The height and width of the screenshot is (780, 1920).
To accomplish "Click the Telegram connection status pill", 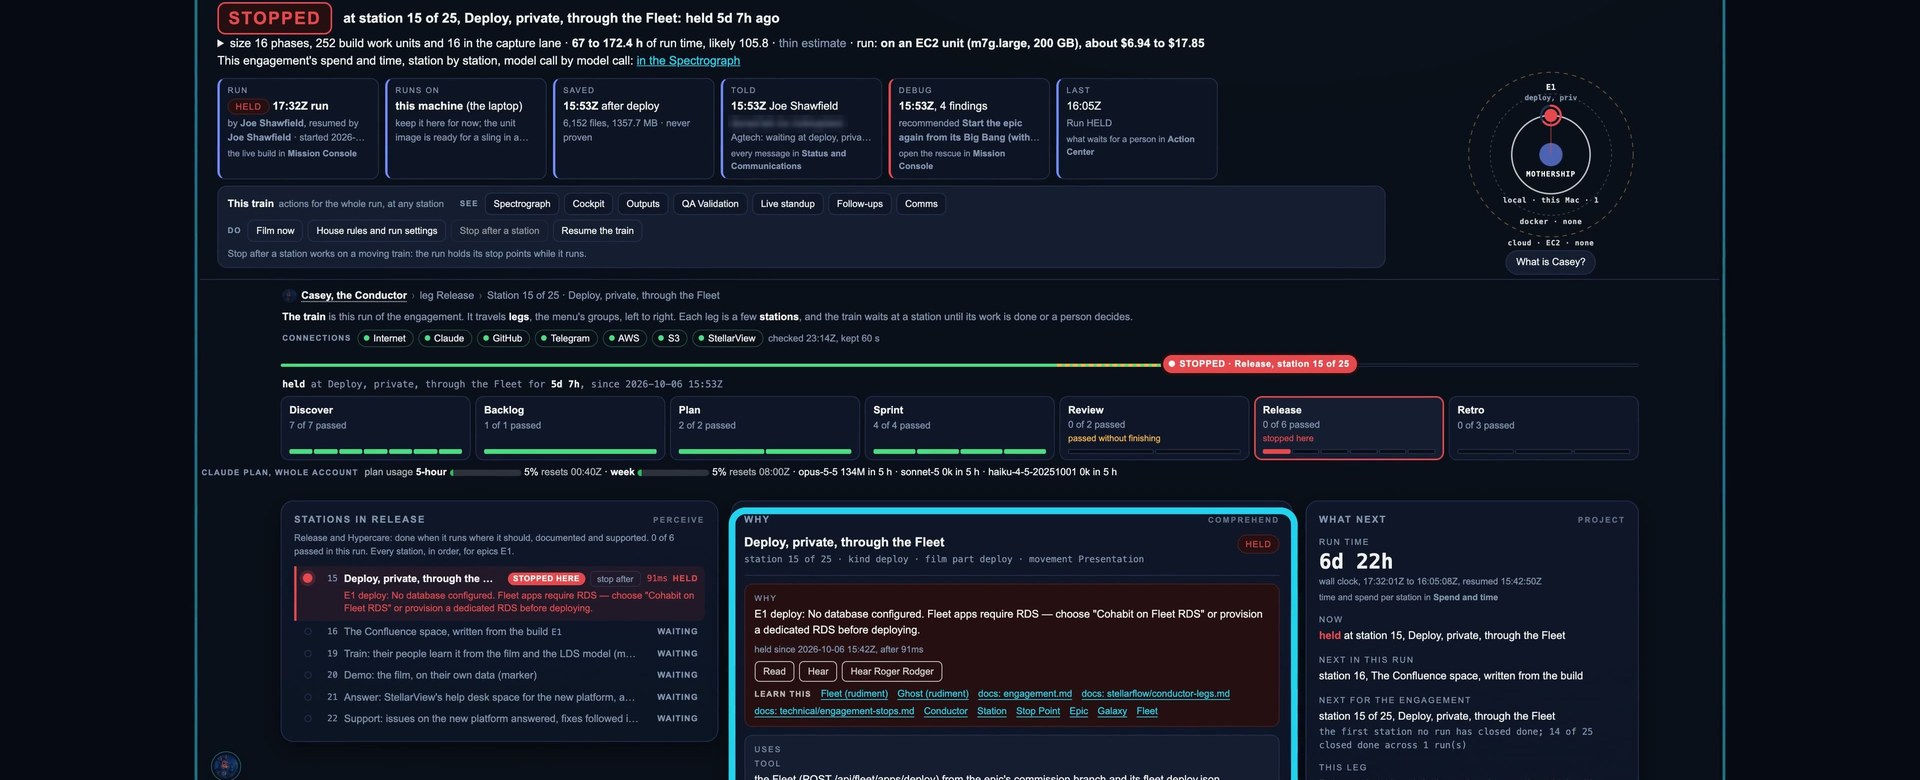I will click(x=565, y=338).
